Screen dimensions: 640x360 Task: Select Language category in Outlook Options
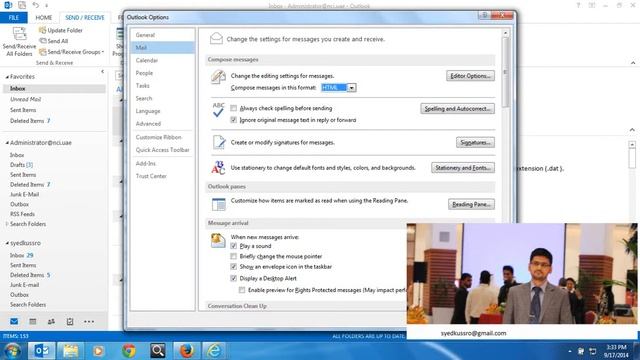(x=162, y=111)
